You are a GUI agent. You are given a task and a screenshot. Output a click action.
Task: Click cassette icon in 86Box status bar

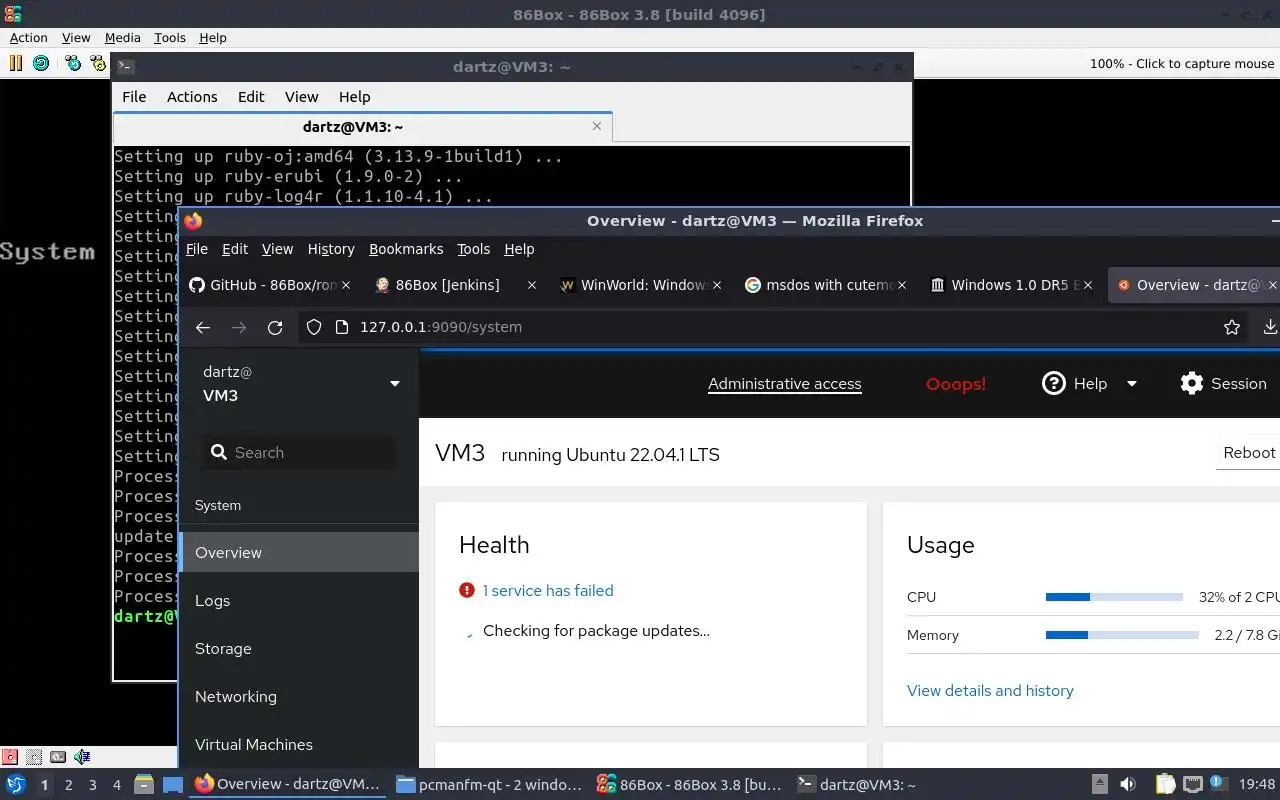pos(58,757)
